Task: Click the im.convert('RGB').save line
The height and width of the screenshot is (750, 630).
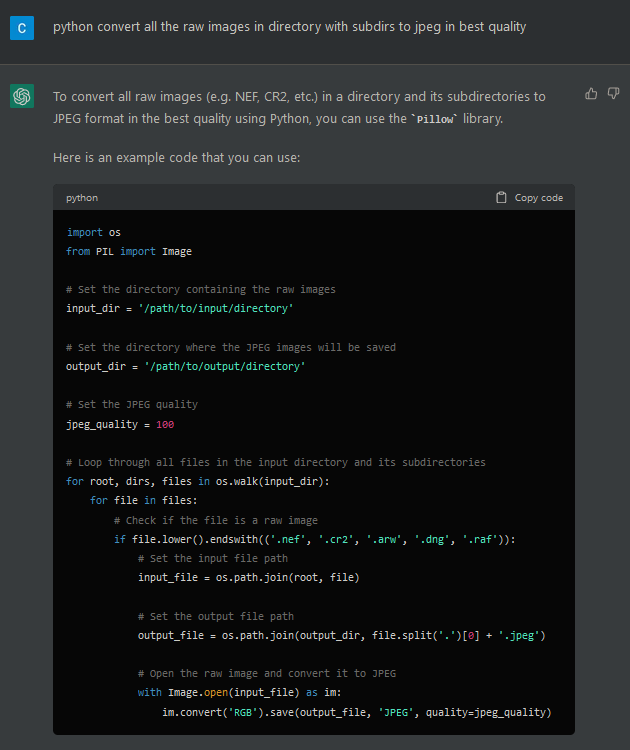Action: [x=356, y=712]
